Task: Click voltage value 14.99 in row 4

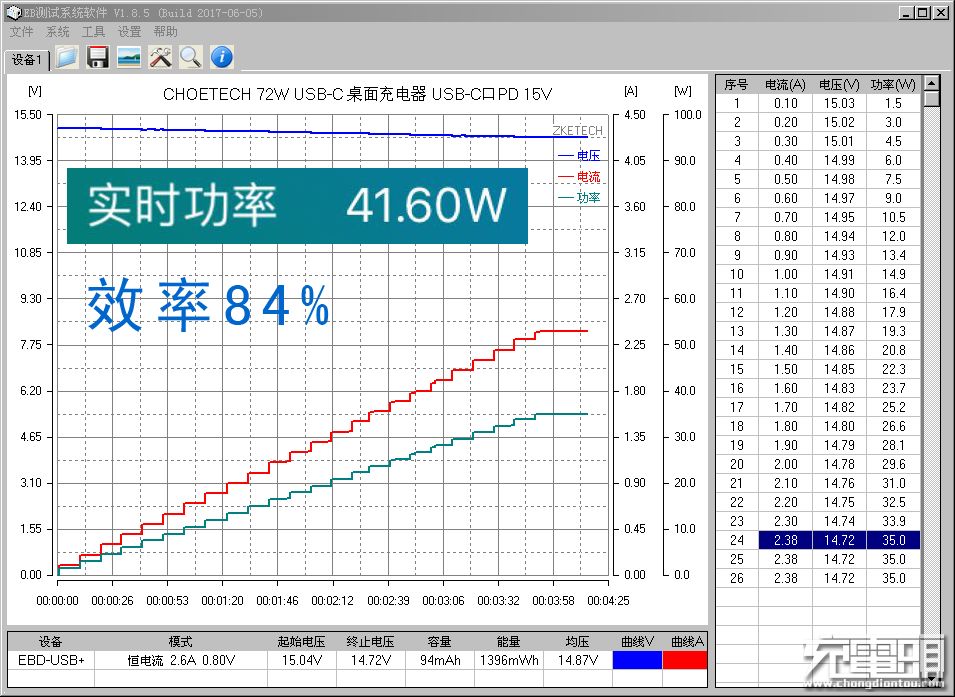Action: (839, 160)
